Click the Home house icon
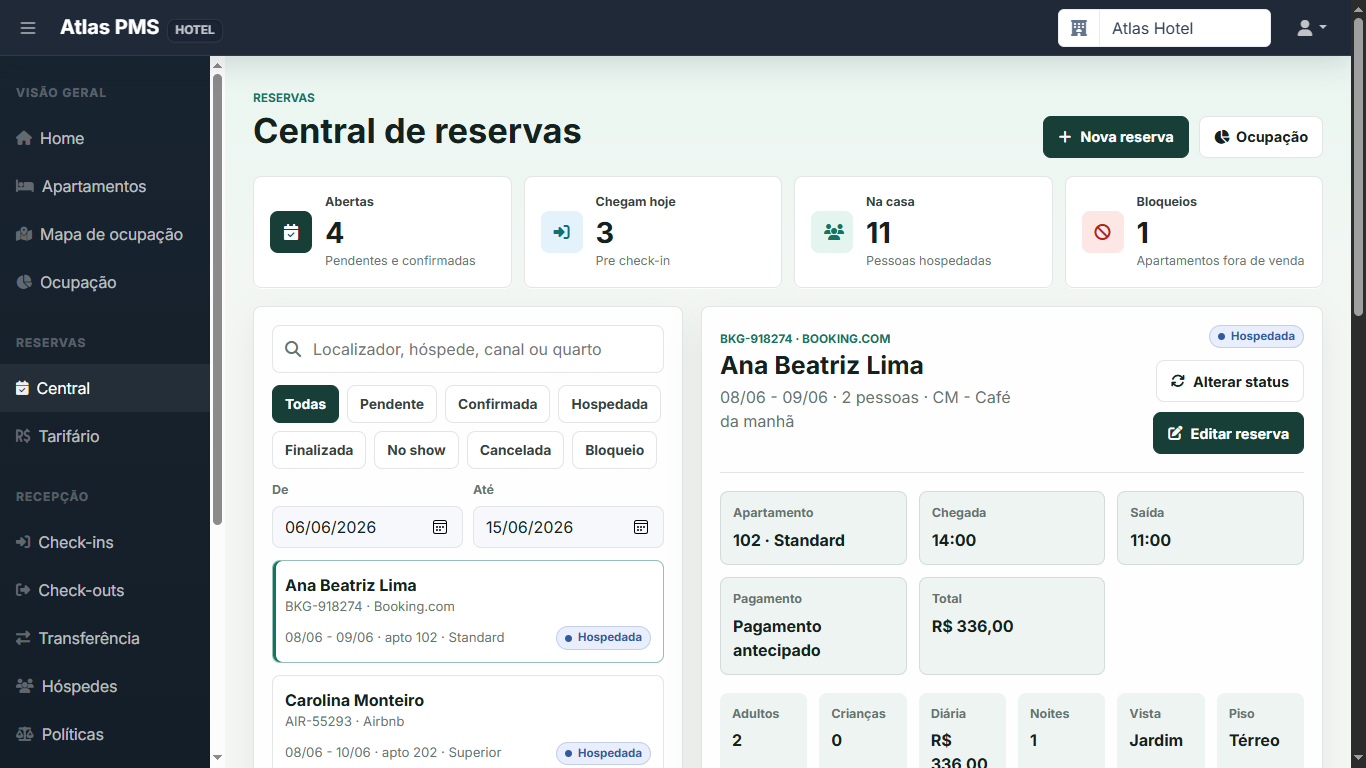Image resolution: width=1366 pixels, height=768 pixels. tap(24, 138)
